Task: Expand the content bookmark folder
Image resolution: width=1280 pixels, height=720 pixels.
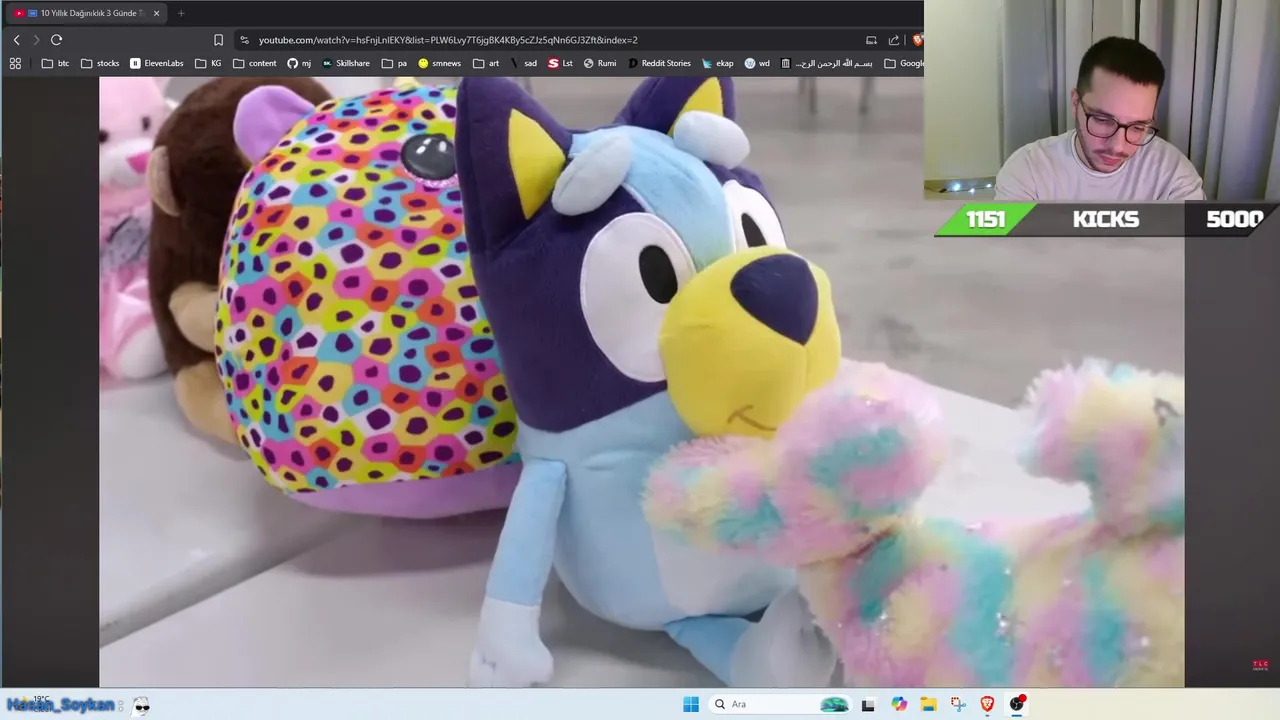Action: 255,63
